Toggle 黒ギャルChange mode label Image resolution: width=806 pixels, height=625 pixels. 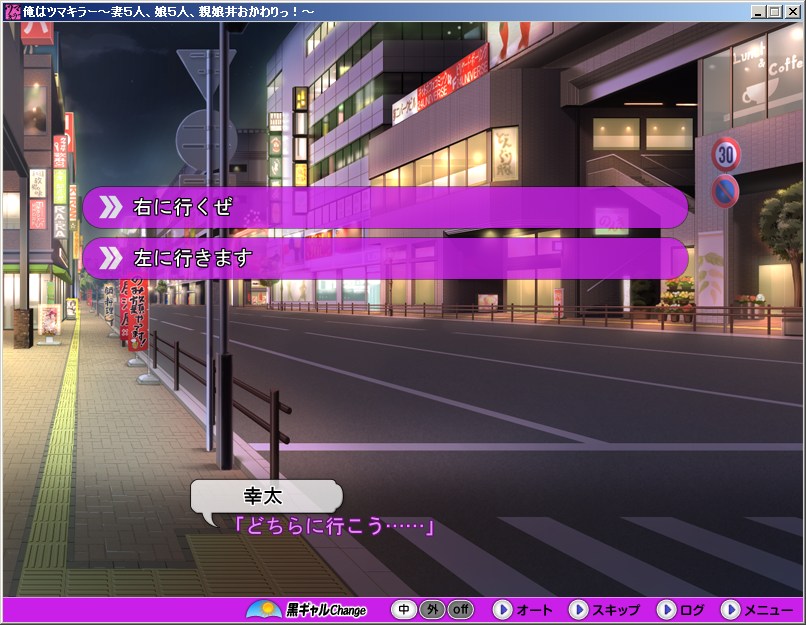click(326, 610)
